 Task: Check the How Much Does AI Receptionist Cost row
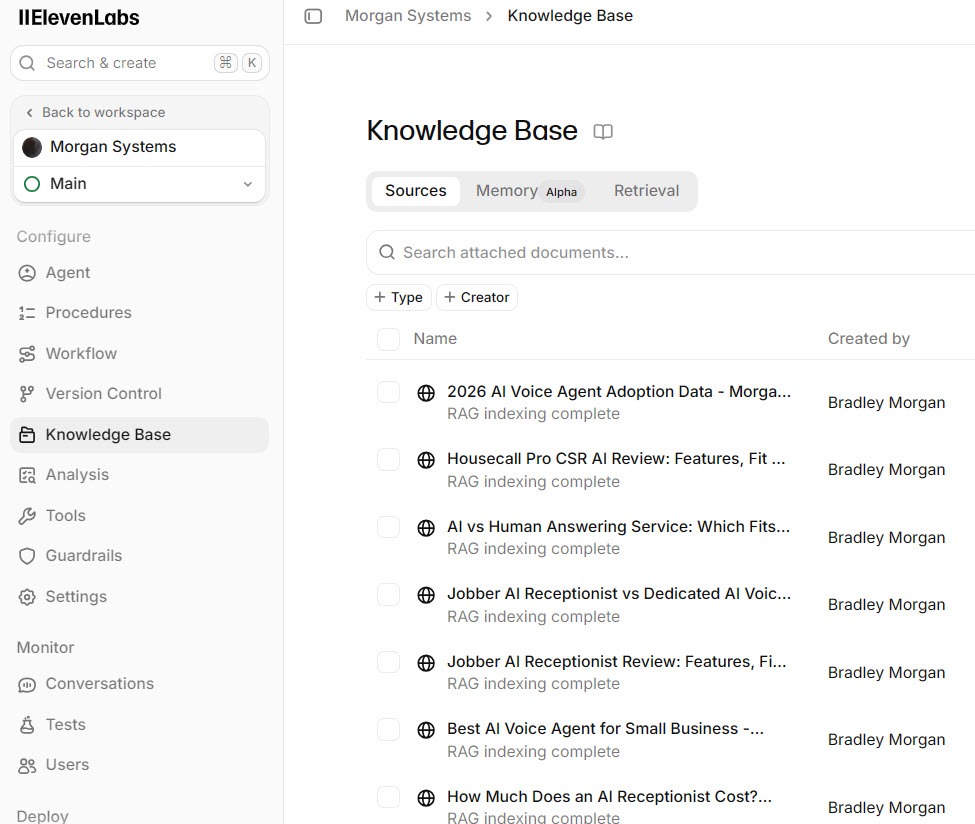coord(389,797)
